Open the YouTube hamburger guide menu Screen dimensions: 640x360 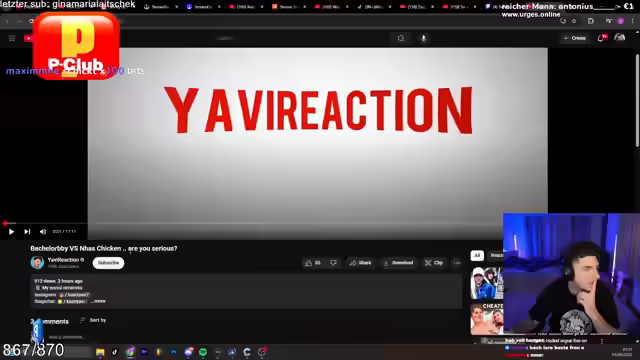[x=12, y=38]
